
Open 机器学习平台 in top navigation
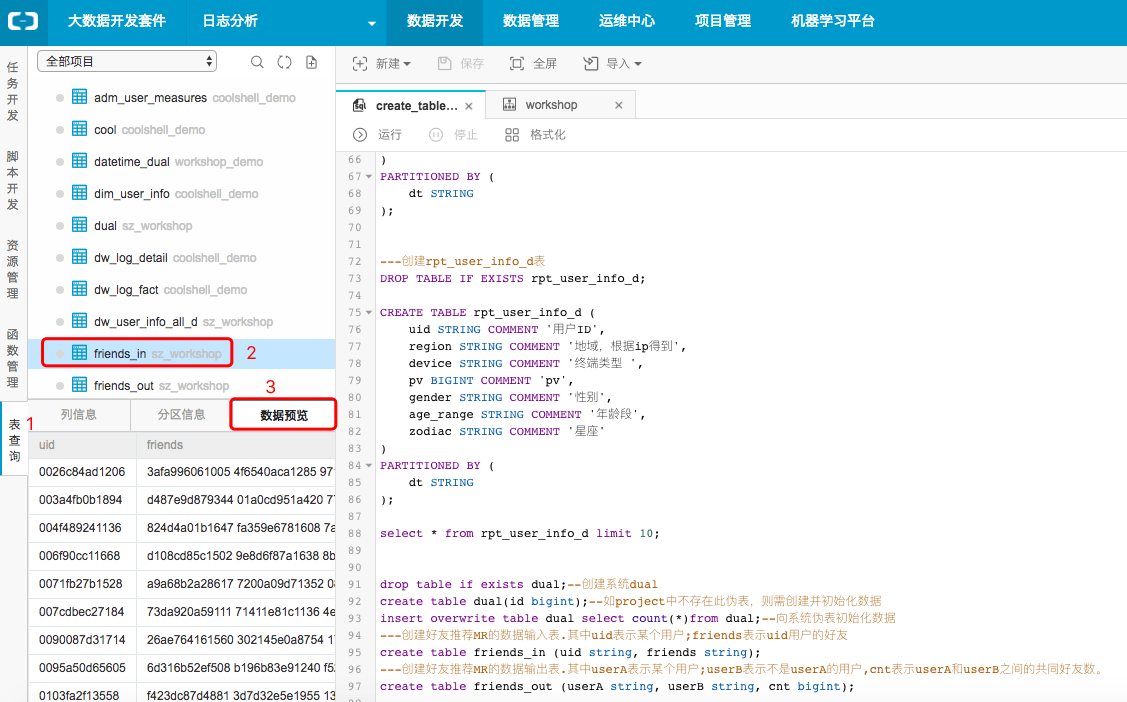point(833,22)
